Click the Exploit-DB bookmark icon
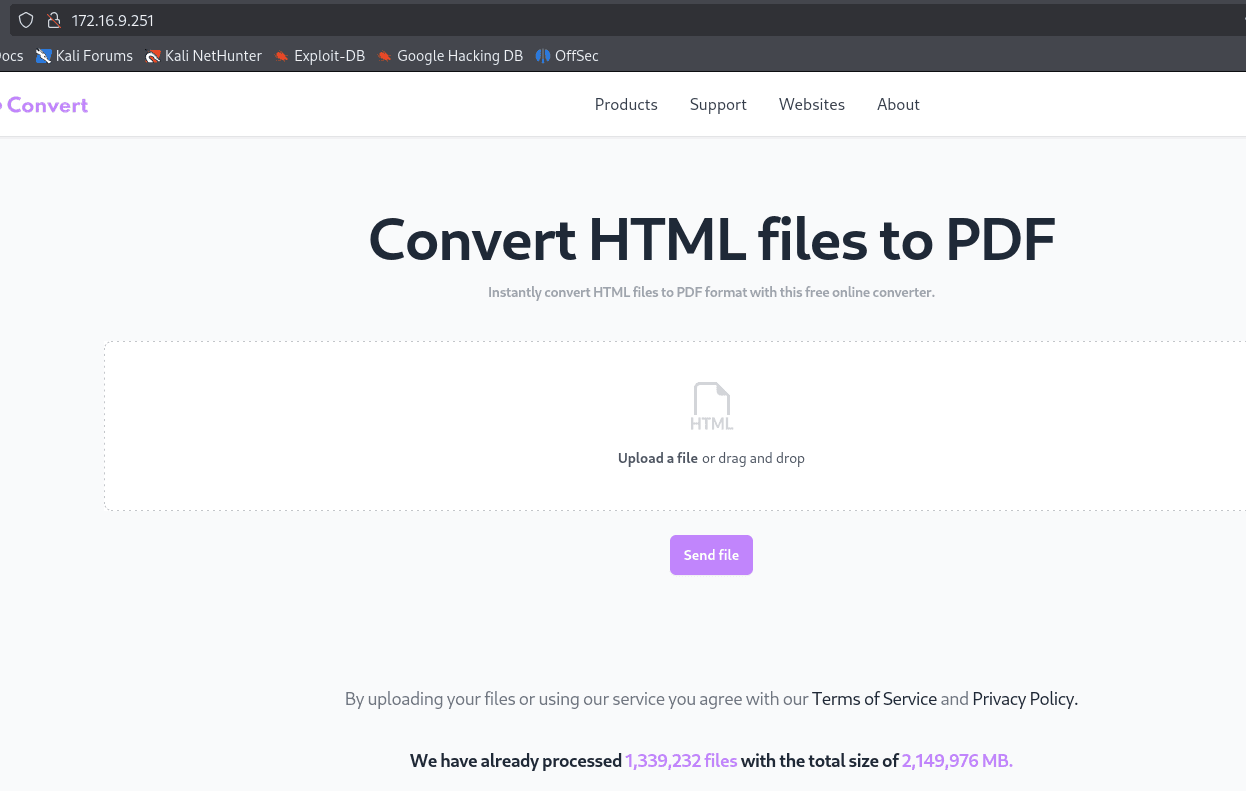The width and height of the screenshot is (1246, 791). [x=281, y=56]
